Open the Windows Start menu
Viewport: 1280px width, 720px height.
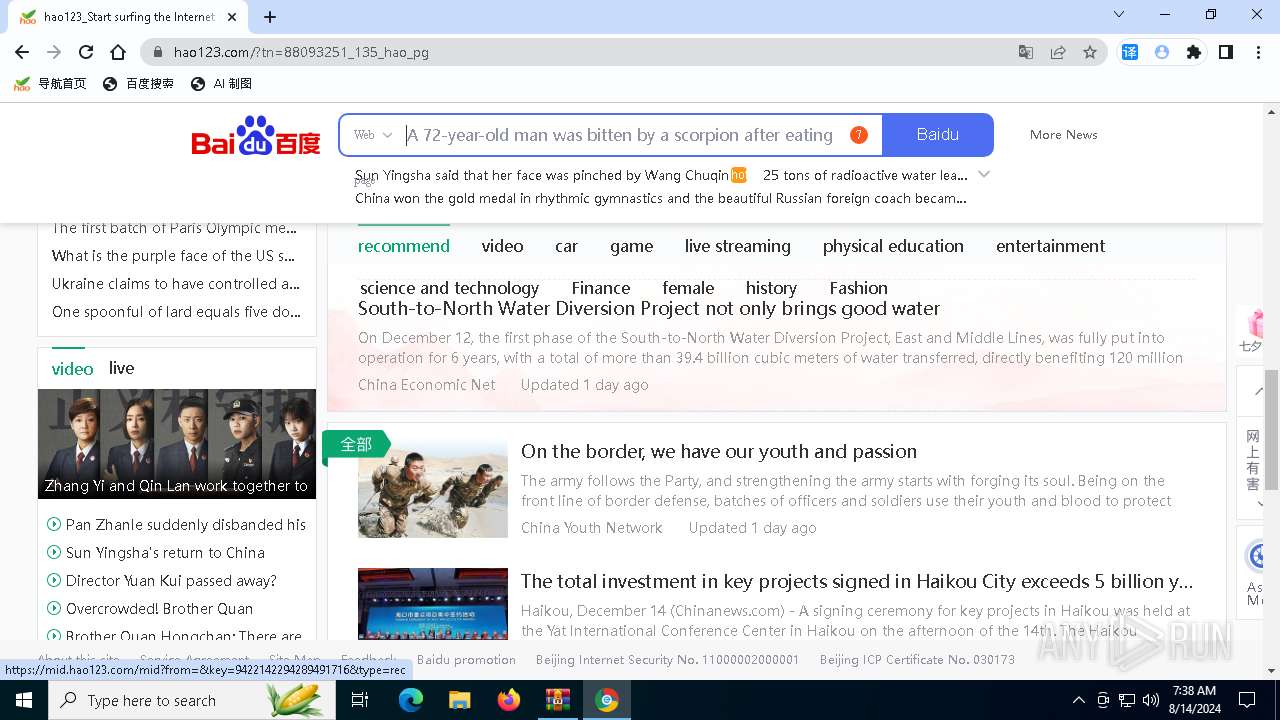pos(24,700)
